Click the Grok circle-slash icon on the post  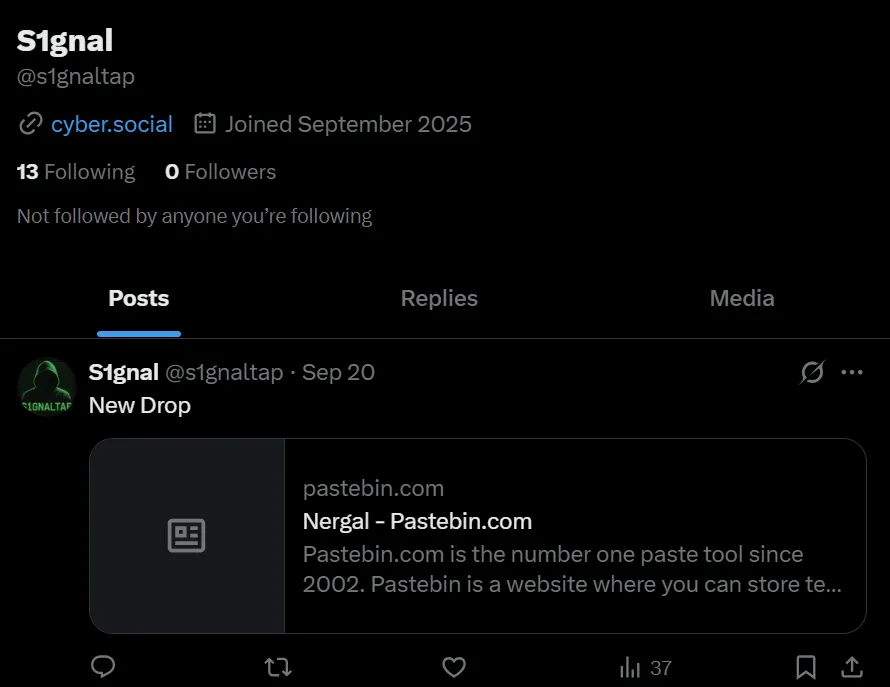pos(812,373)
